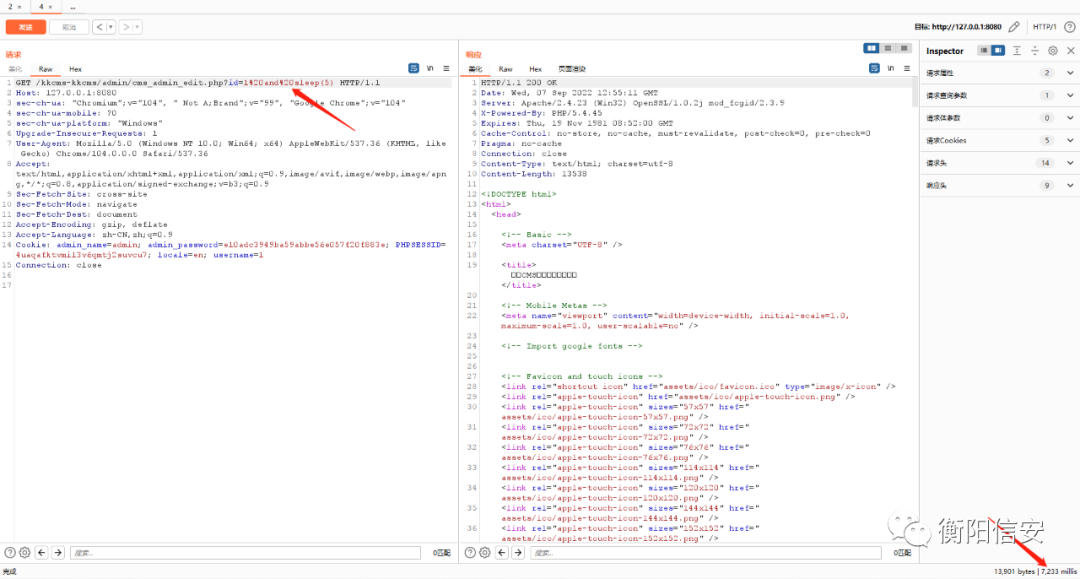Click 'X-Powered-By: PHP/5.4.45' response header

(541, 113)
